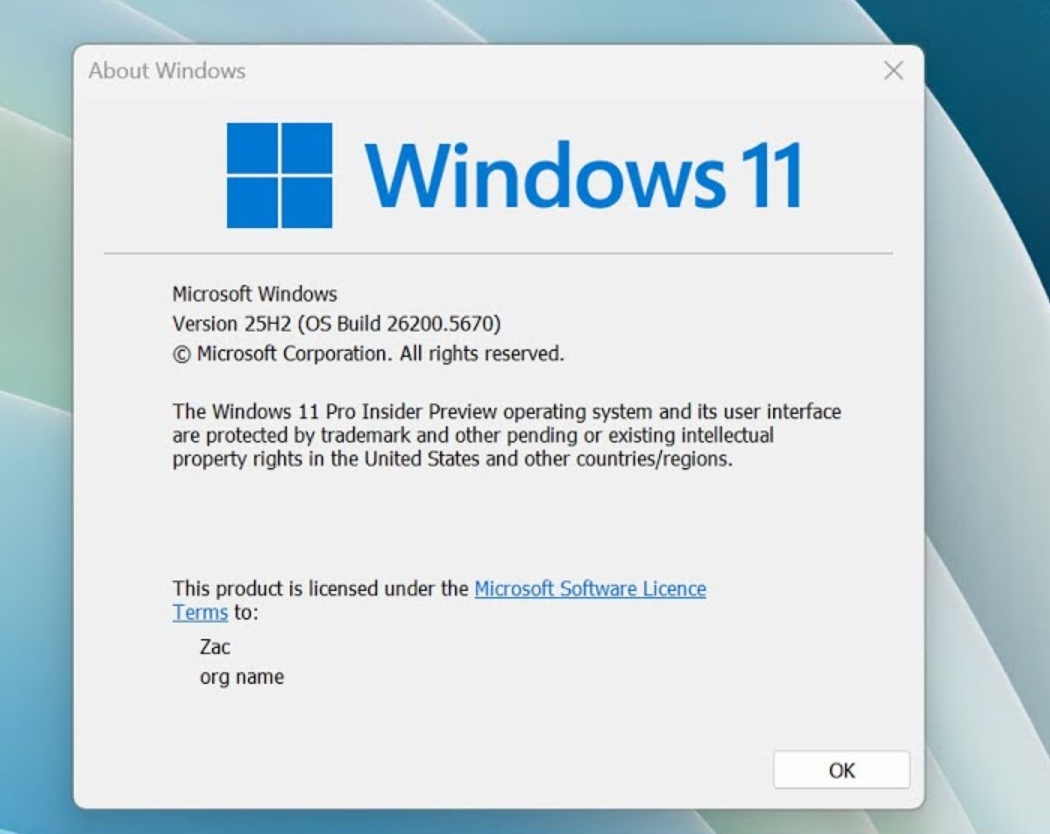Click the About Windows title text
Viewport: 1050px width, 834px height.
click(x=167, y=70)
